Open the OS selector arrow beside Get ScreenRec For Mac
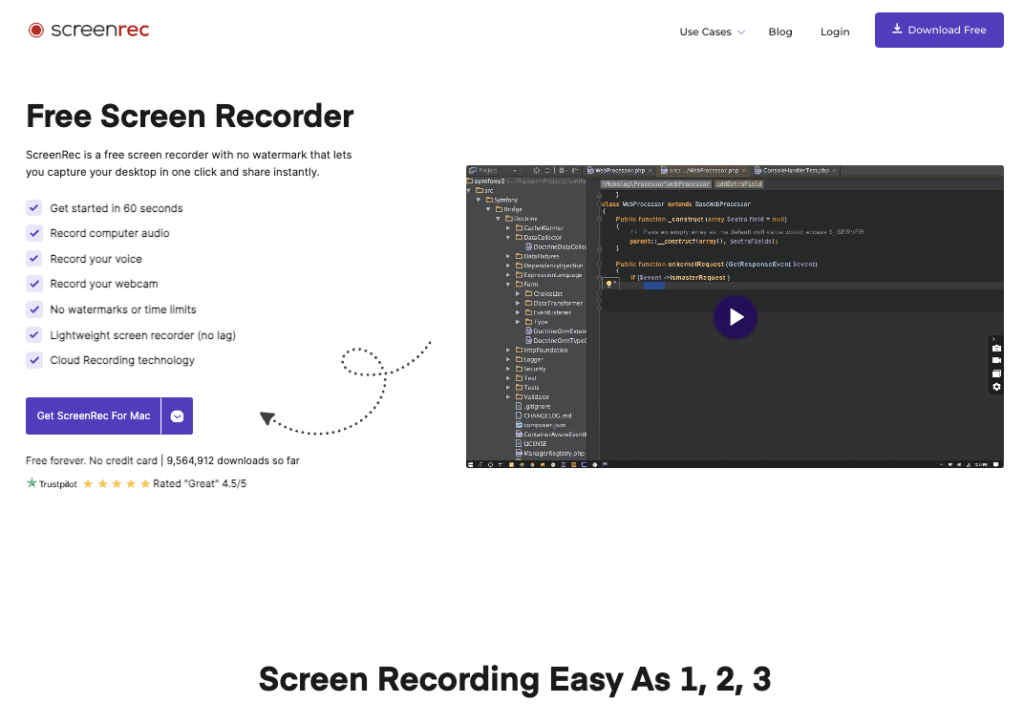The height and width of the screenshot is (724, 1024). pyautogui.click(x=178, y=416)
